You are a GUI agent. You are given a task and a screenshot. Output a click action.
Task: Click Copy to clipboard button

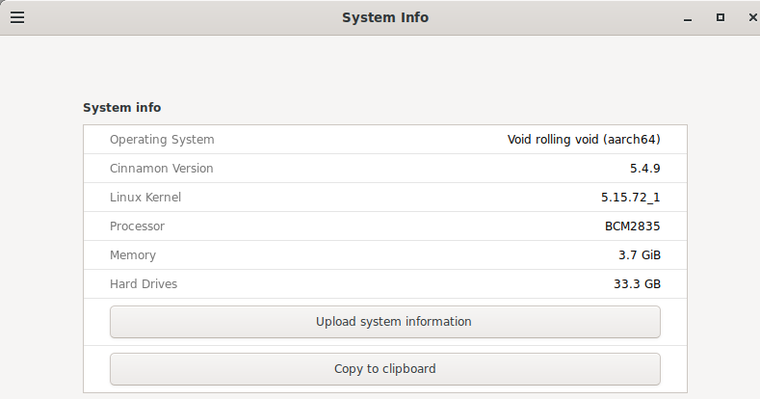coord(385,369)
